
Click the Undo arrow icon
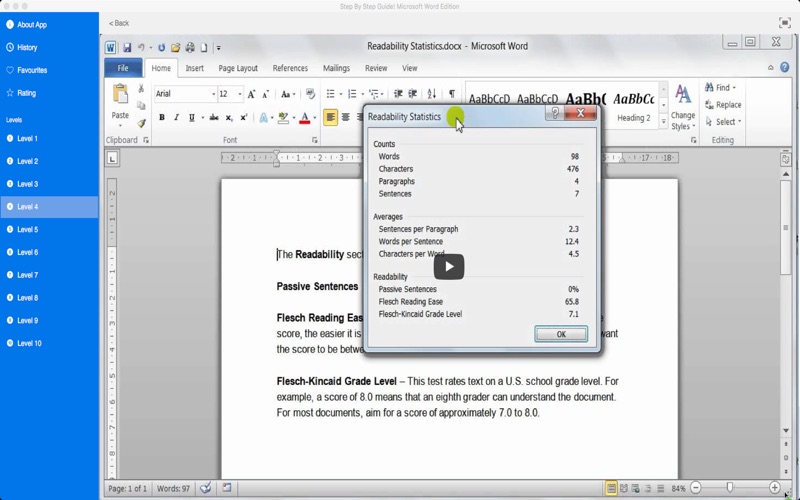click(x=141, y=47)
